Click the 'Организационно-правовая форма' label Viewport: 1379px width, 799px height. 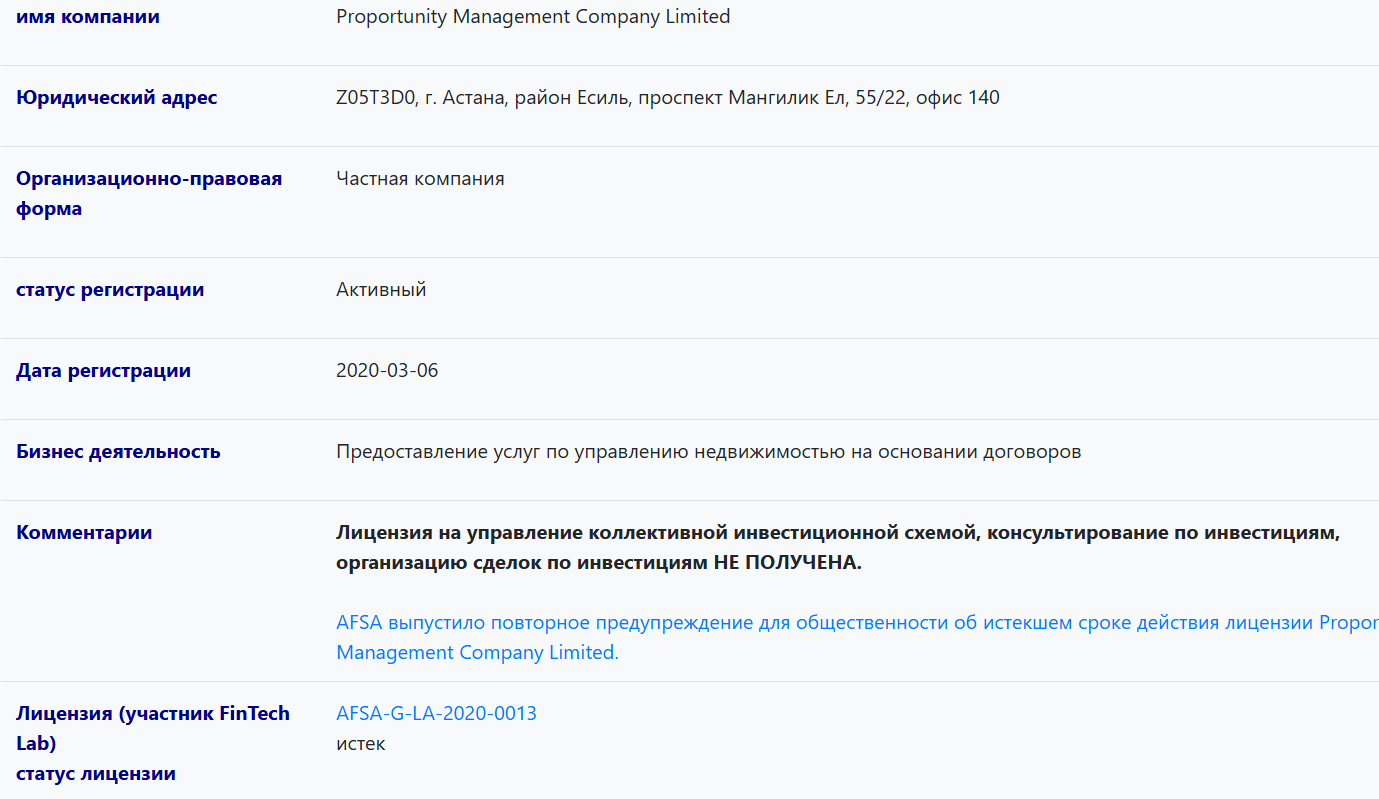tap(149, 194)
